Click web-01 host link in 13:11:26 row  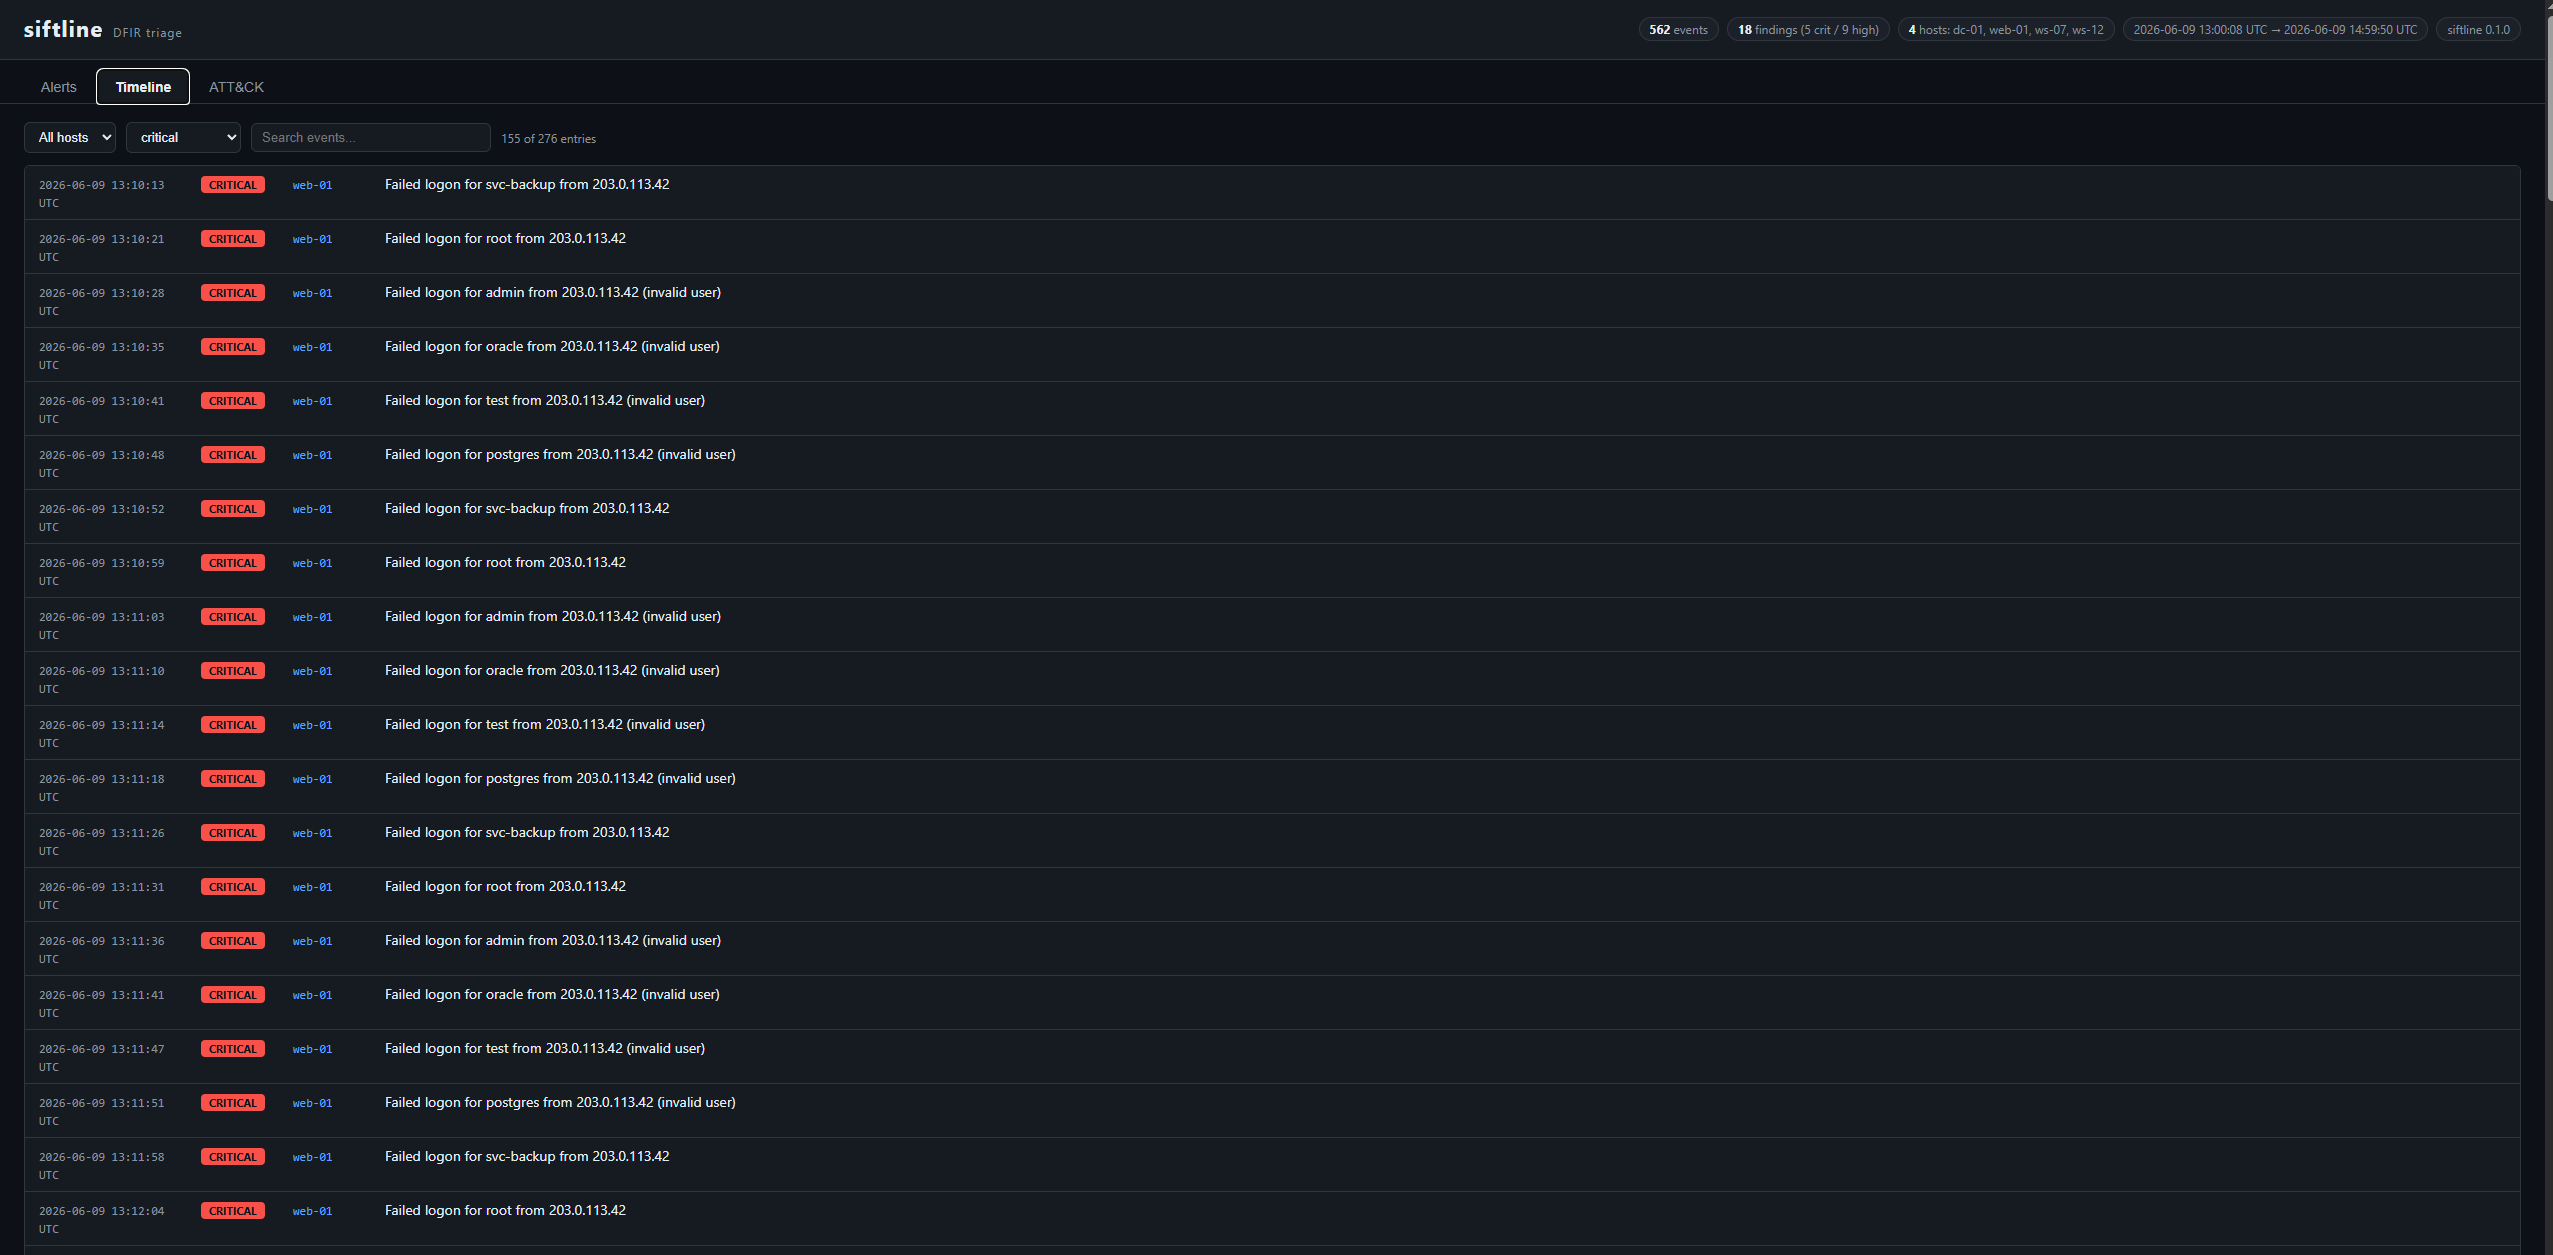coord(312,833)
